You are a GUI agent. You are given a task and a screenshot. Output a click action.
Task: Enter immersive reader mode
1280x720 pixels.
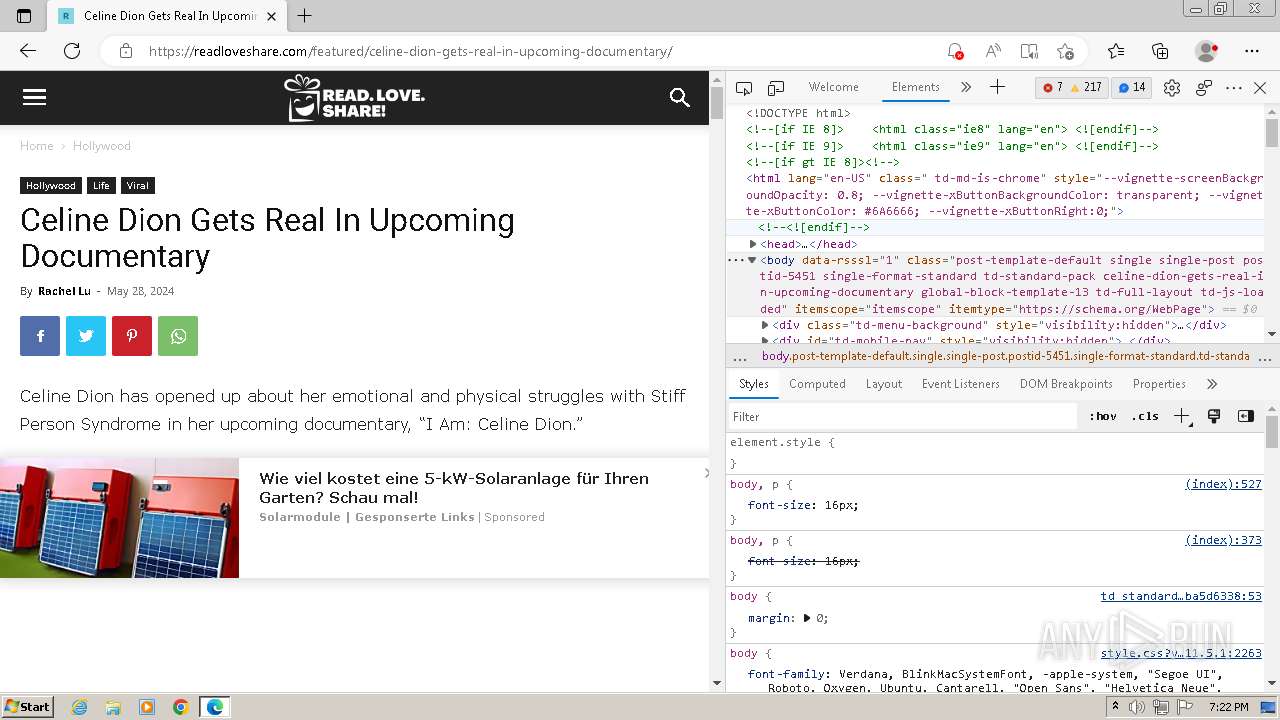(1029, 51)
